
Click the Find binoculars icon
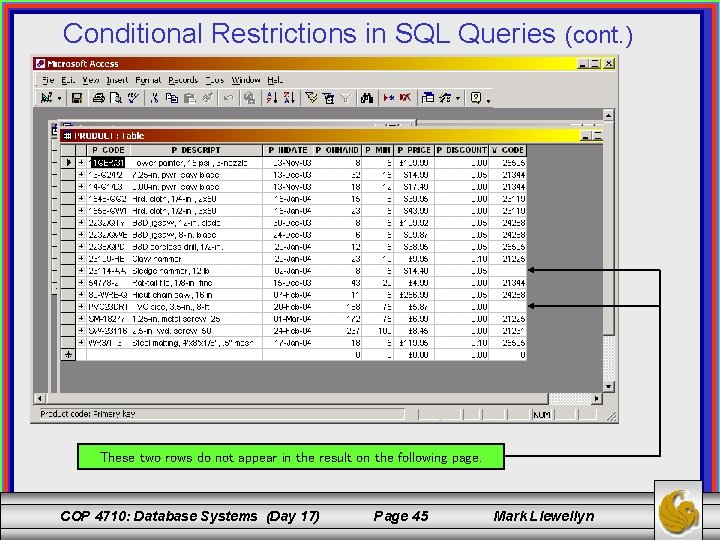coord(366,98)
